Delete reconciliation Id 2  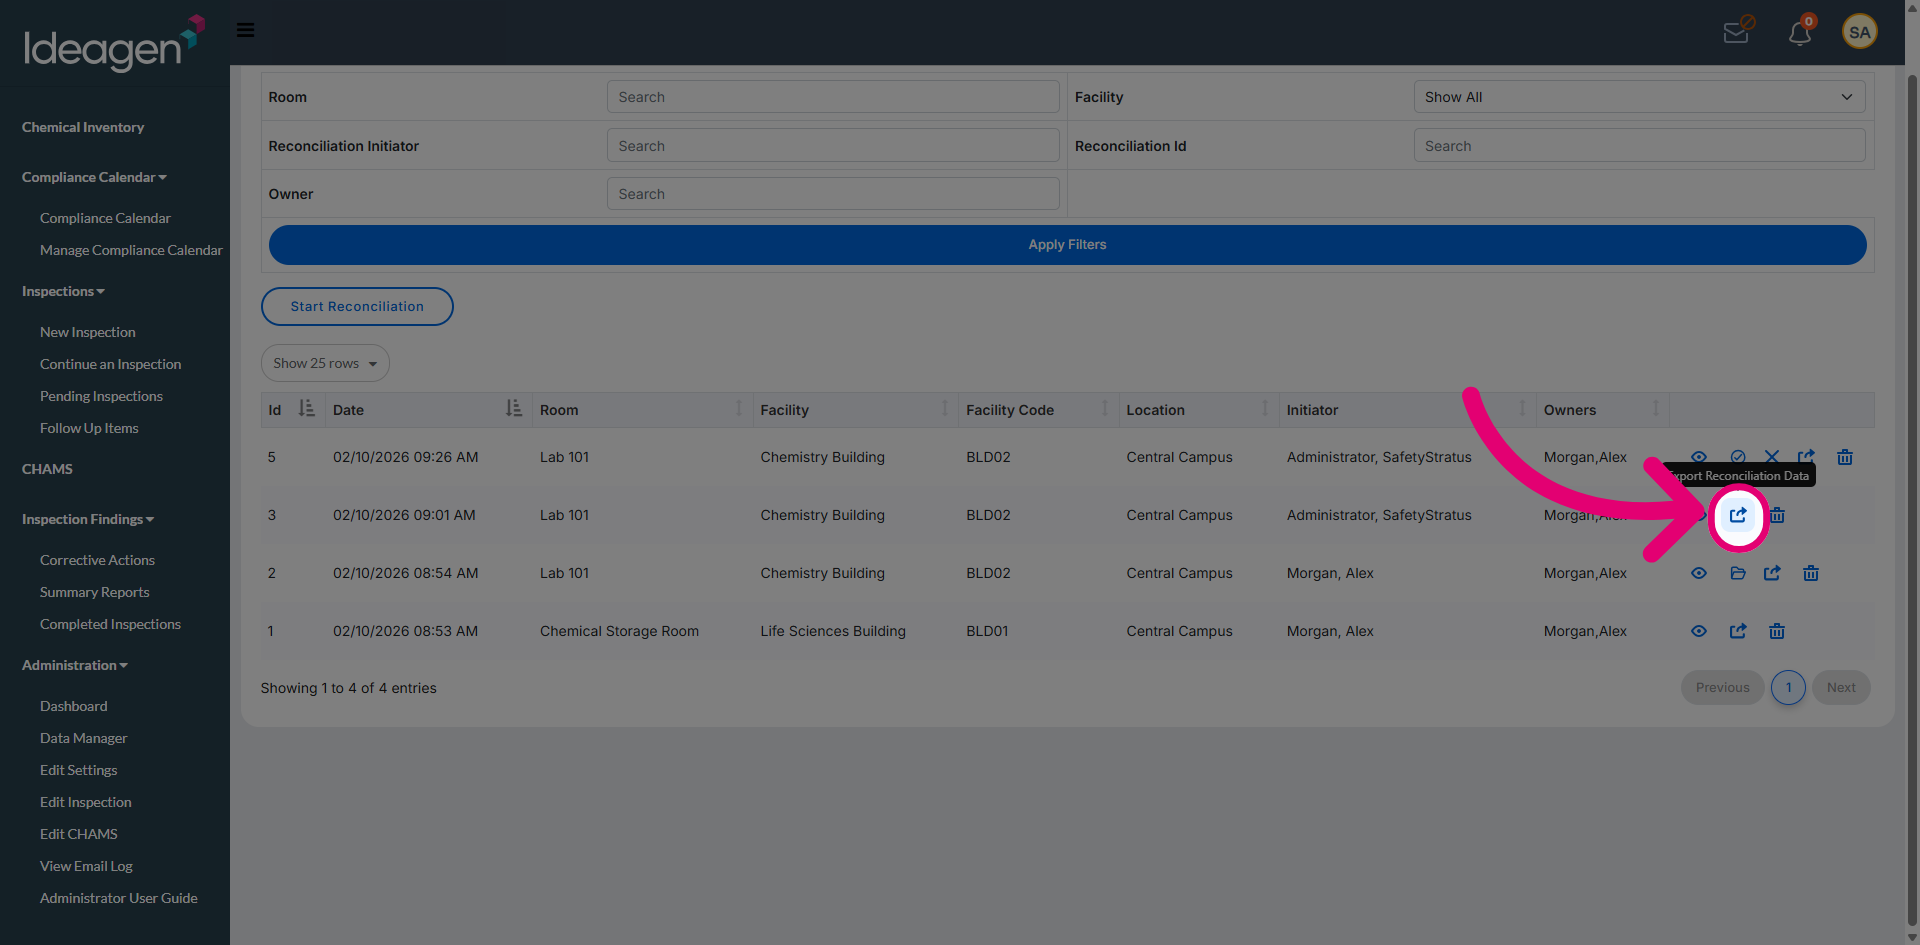(x=1811, y=573)
